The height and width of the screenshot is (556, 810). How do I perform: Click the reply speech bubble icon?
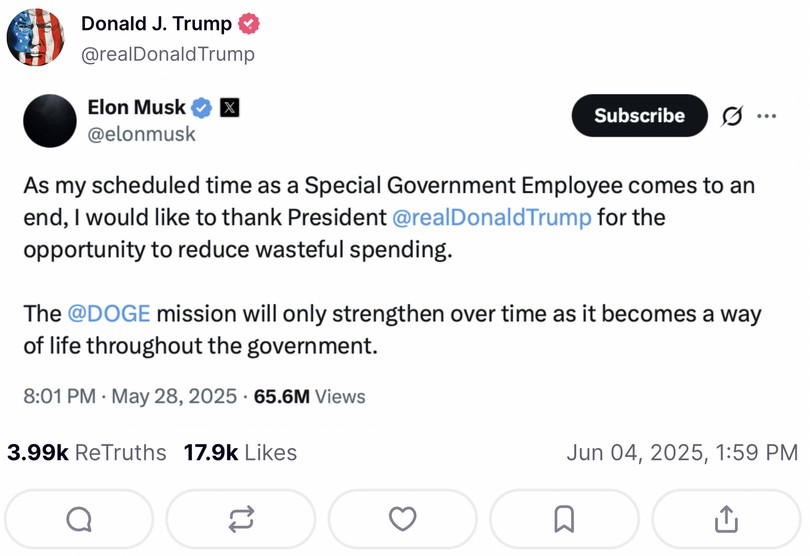point(78,518)
